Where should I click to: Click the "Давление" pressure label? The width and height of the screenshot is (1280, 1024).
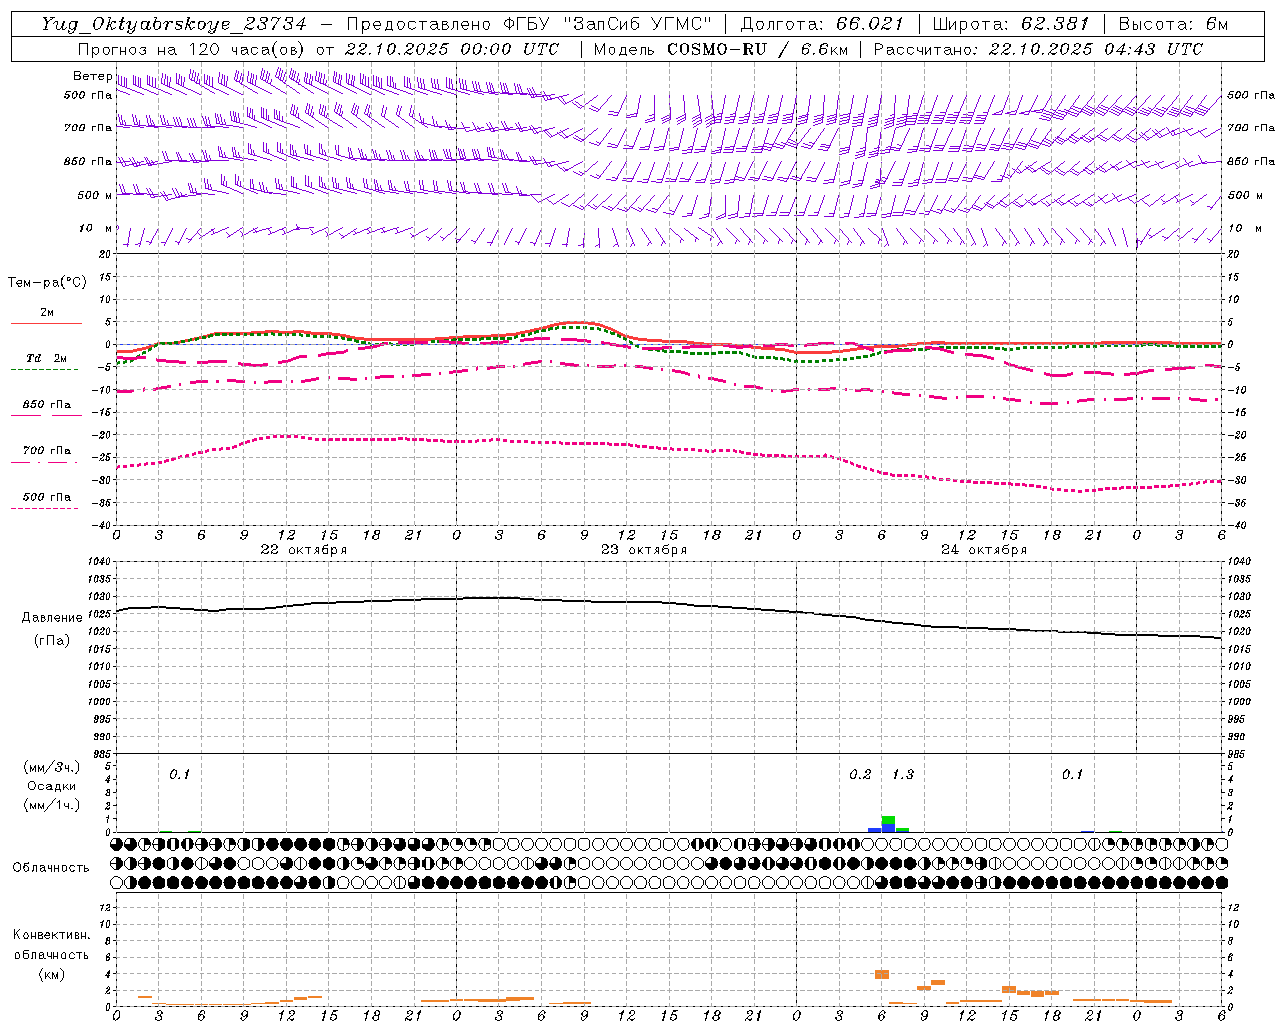pyautogui.click(x=52, y=618)
